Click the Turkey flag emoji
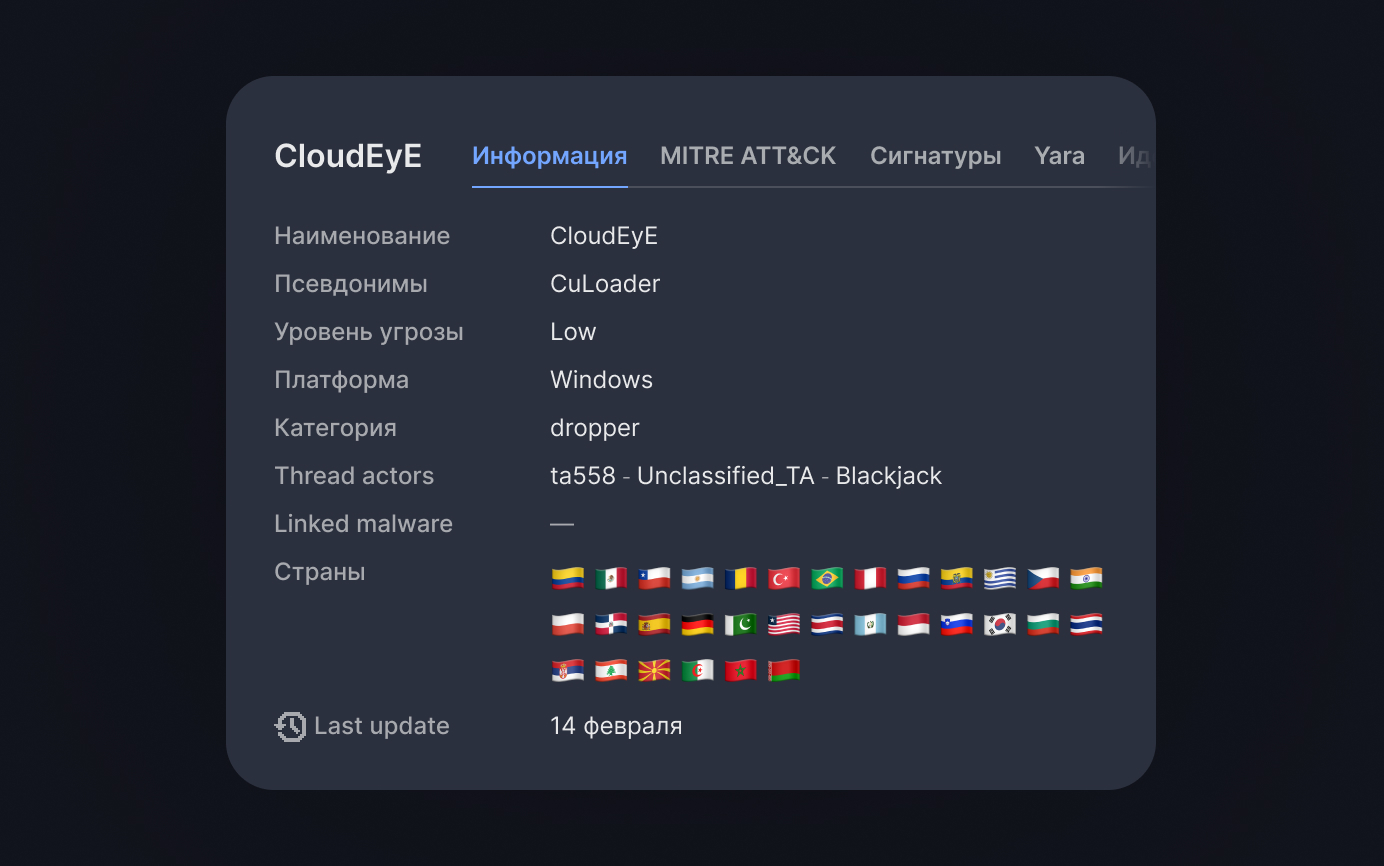Screen dimensions: 1384x866 [x=783, y=578]
